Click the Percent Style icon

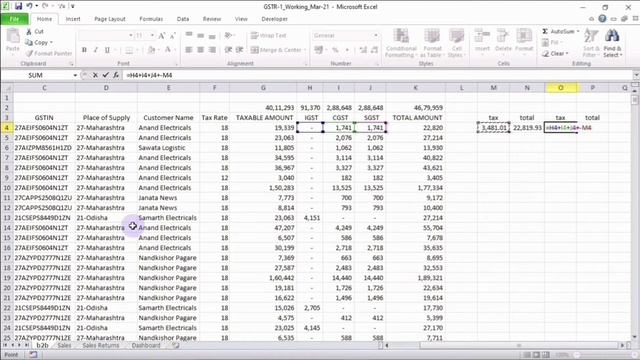pos(335,50)
